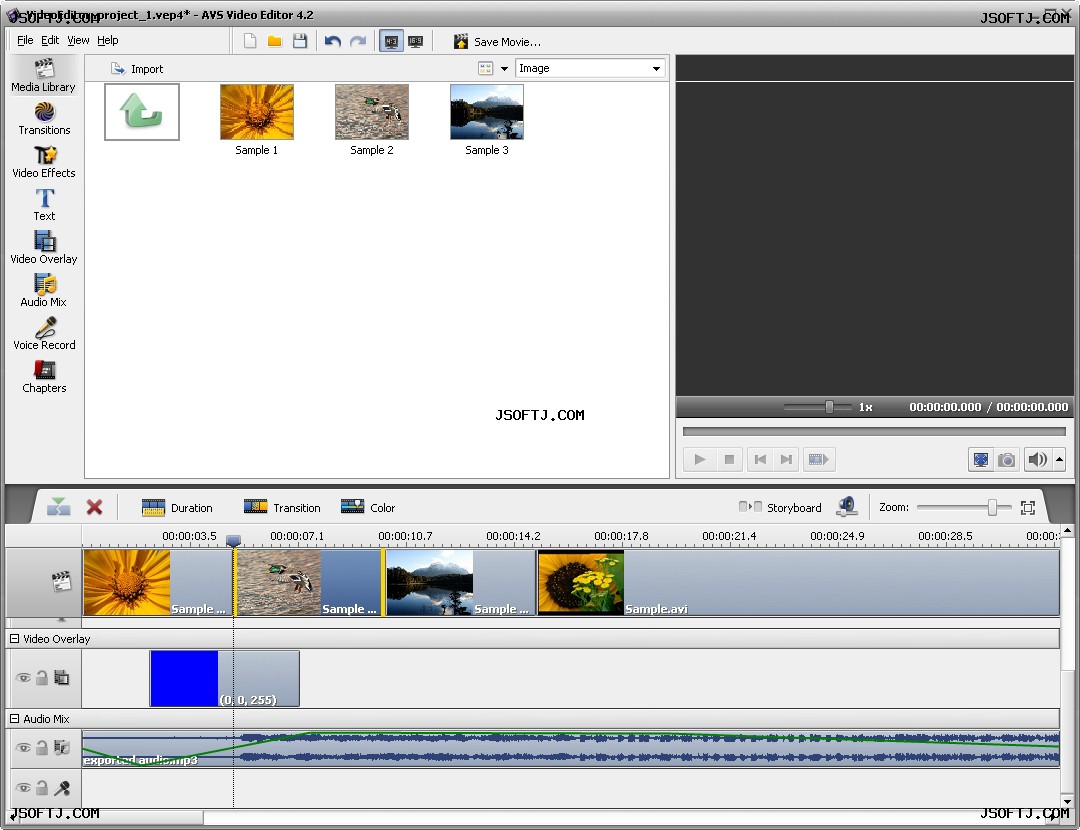Open the thumbnail view mode dropdown arrow

point(504,68)
